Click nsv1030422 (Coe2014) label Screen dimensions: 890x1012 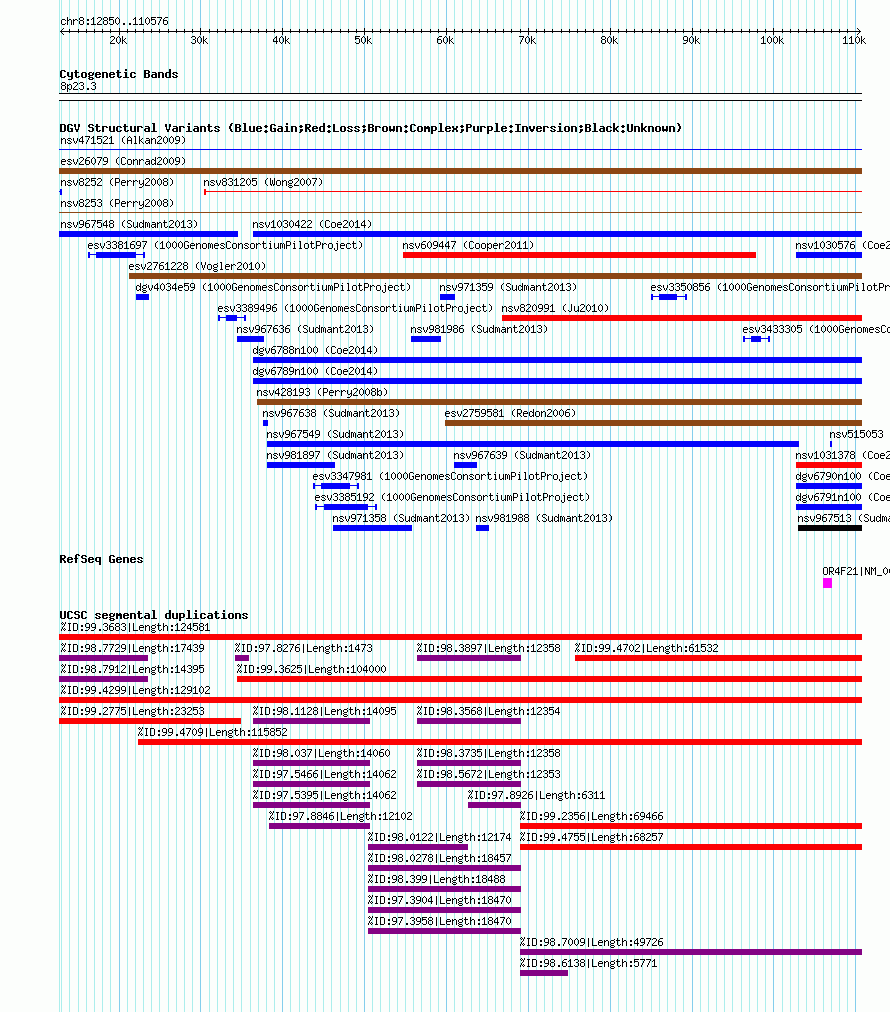pos(312,224)
